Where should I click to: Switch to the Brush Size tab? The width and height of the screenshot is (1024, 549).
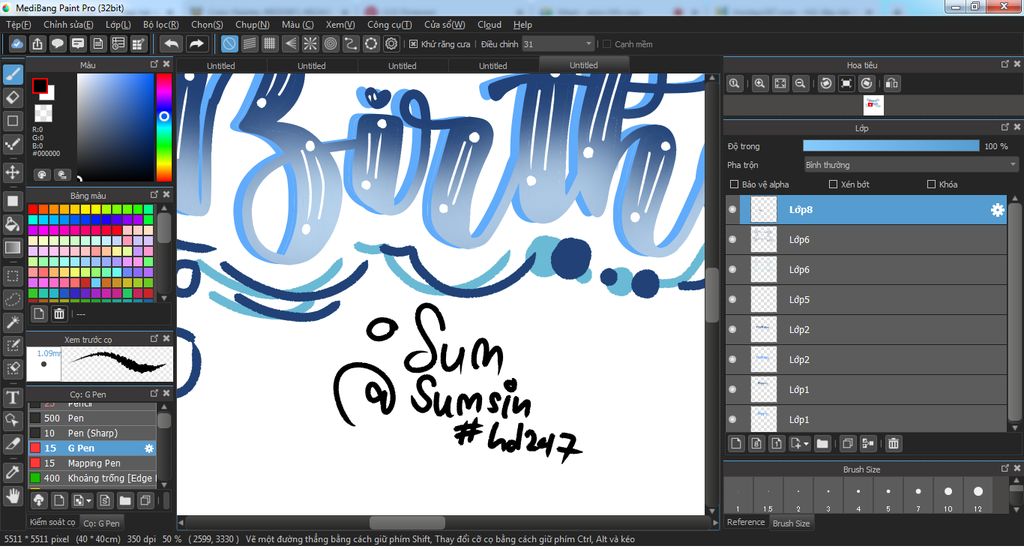[791, 523]
